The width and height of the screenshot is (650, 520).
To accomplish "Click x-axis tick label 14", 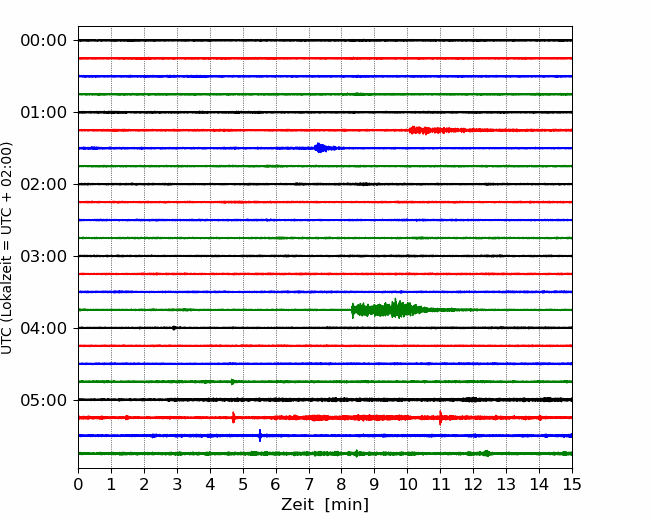I will (539, 484).
